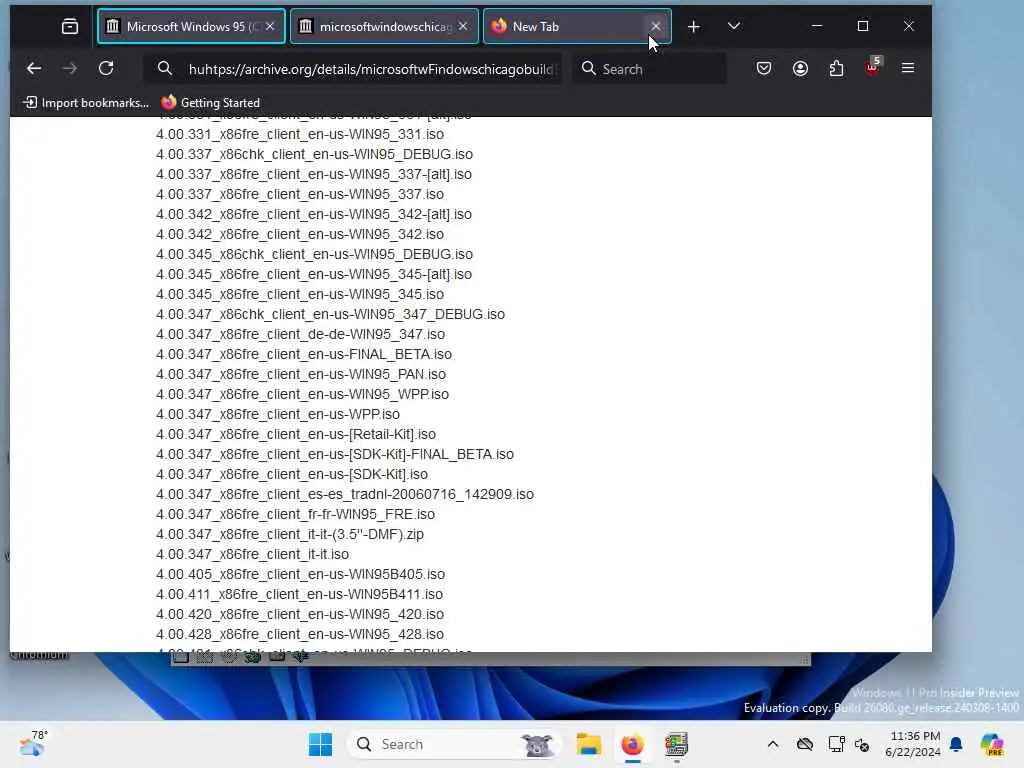Open 4.00.411 en-us-WIN95B411.iso file
The height and width of the screenshot is (768, 1024).
point(299,594)
